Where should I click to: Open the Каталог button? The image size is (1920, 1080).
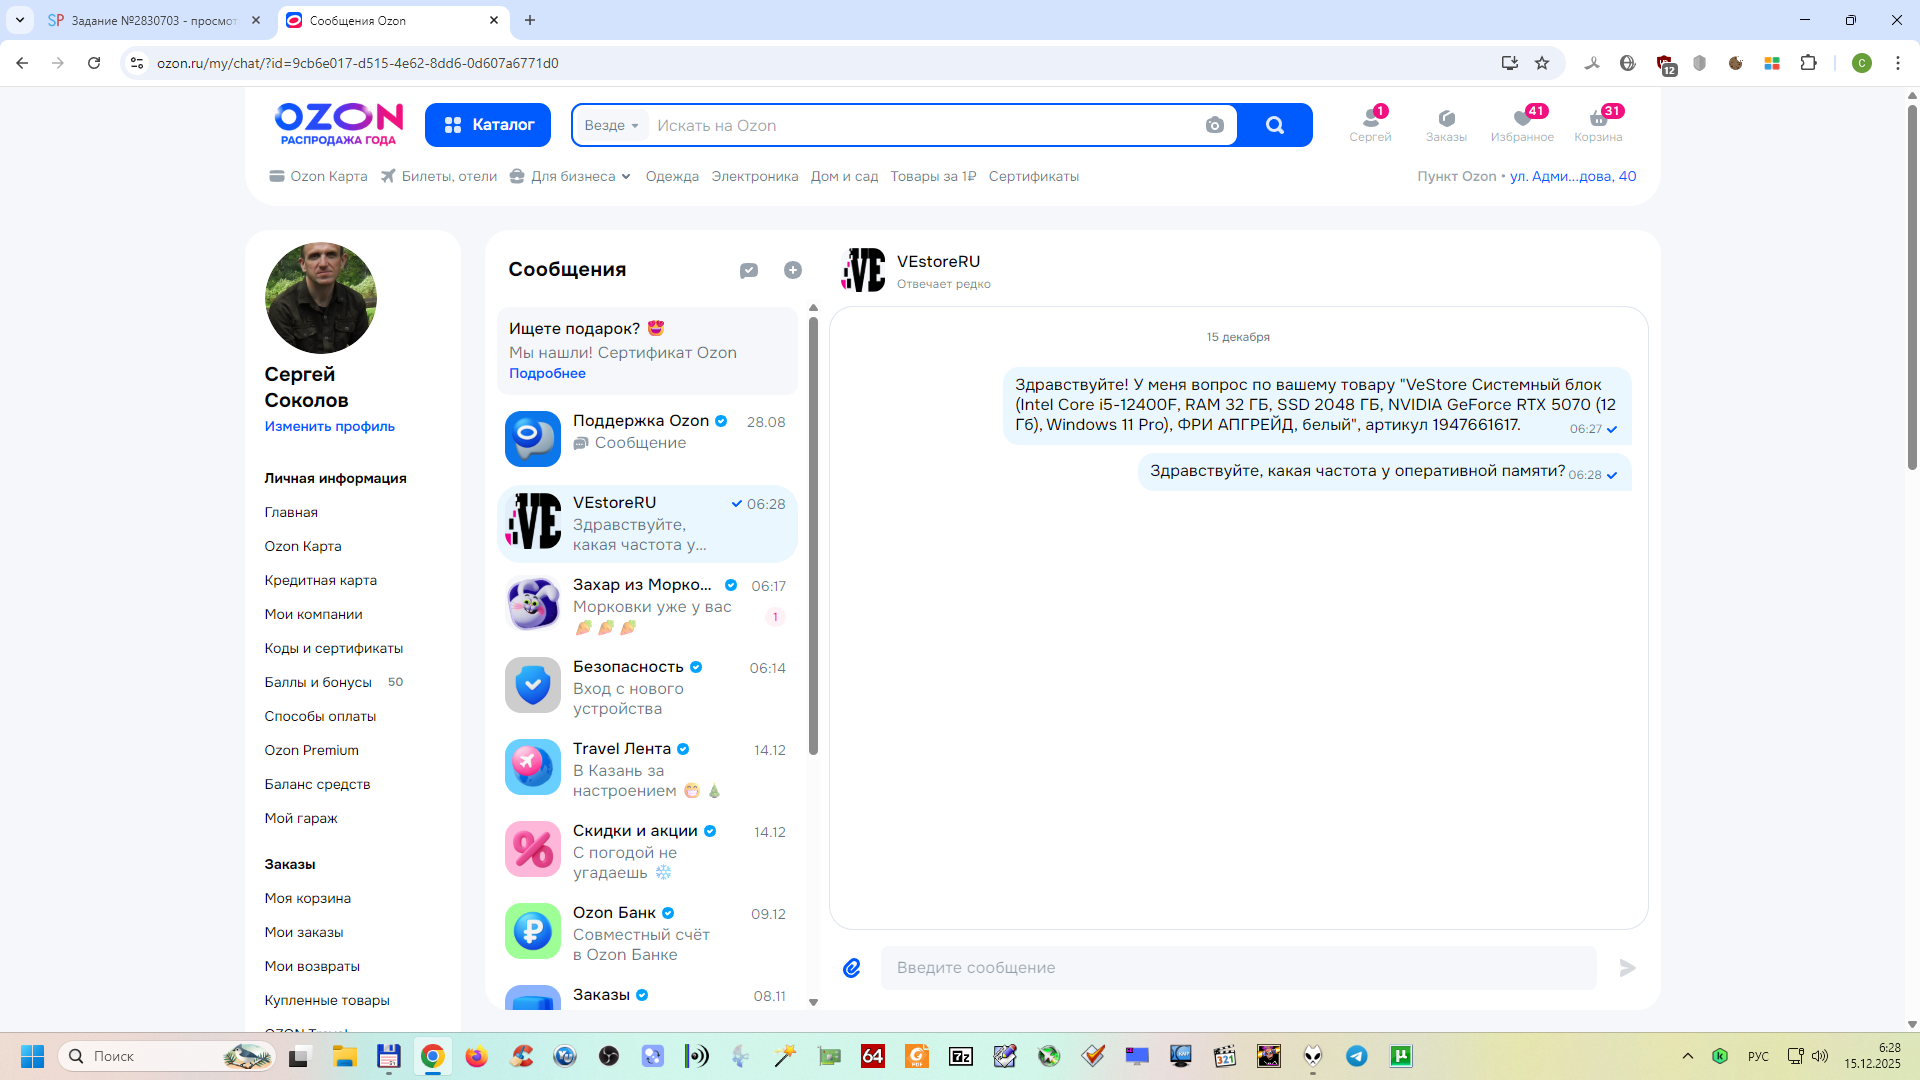[x=488, y=125]
